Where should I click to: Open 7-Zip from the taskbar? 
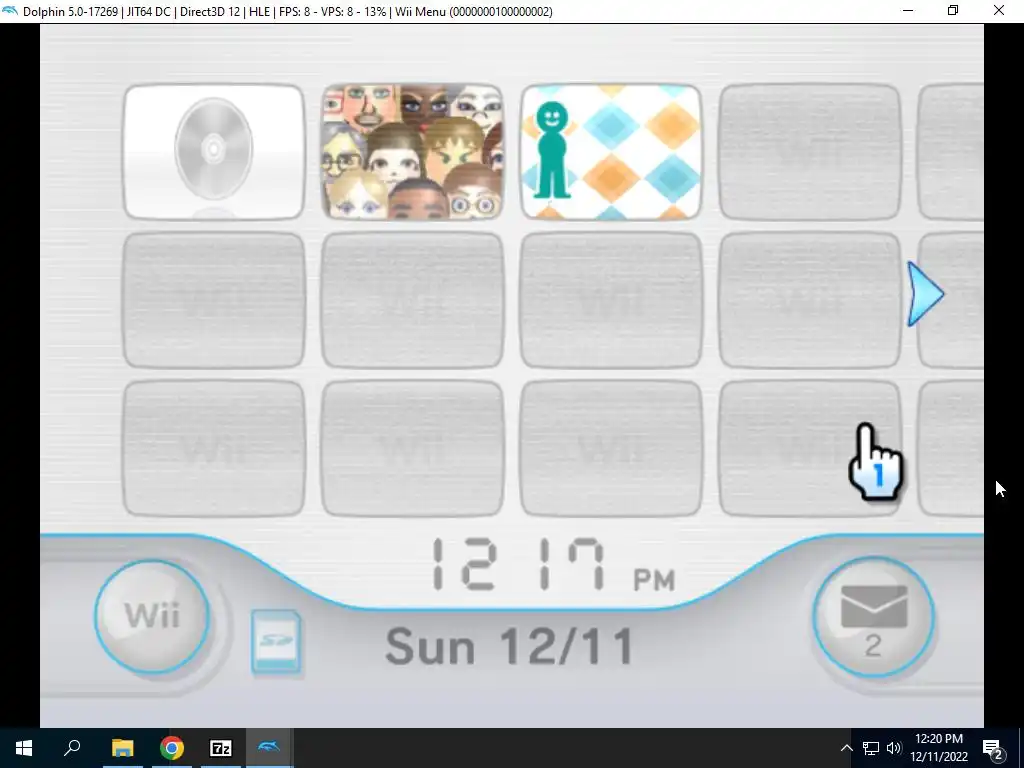tap(221, 748)
